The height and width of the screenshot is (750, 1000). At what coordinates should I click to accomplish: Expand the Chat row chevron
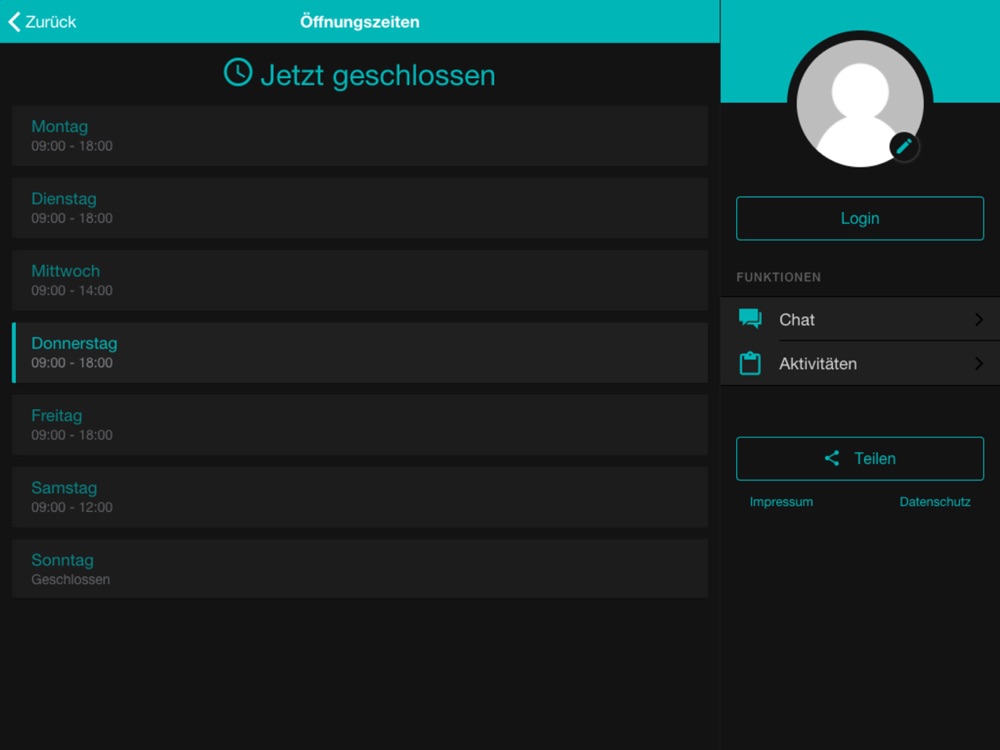coord(979,319)
